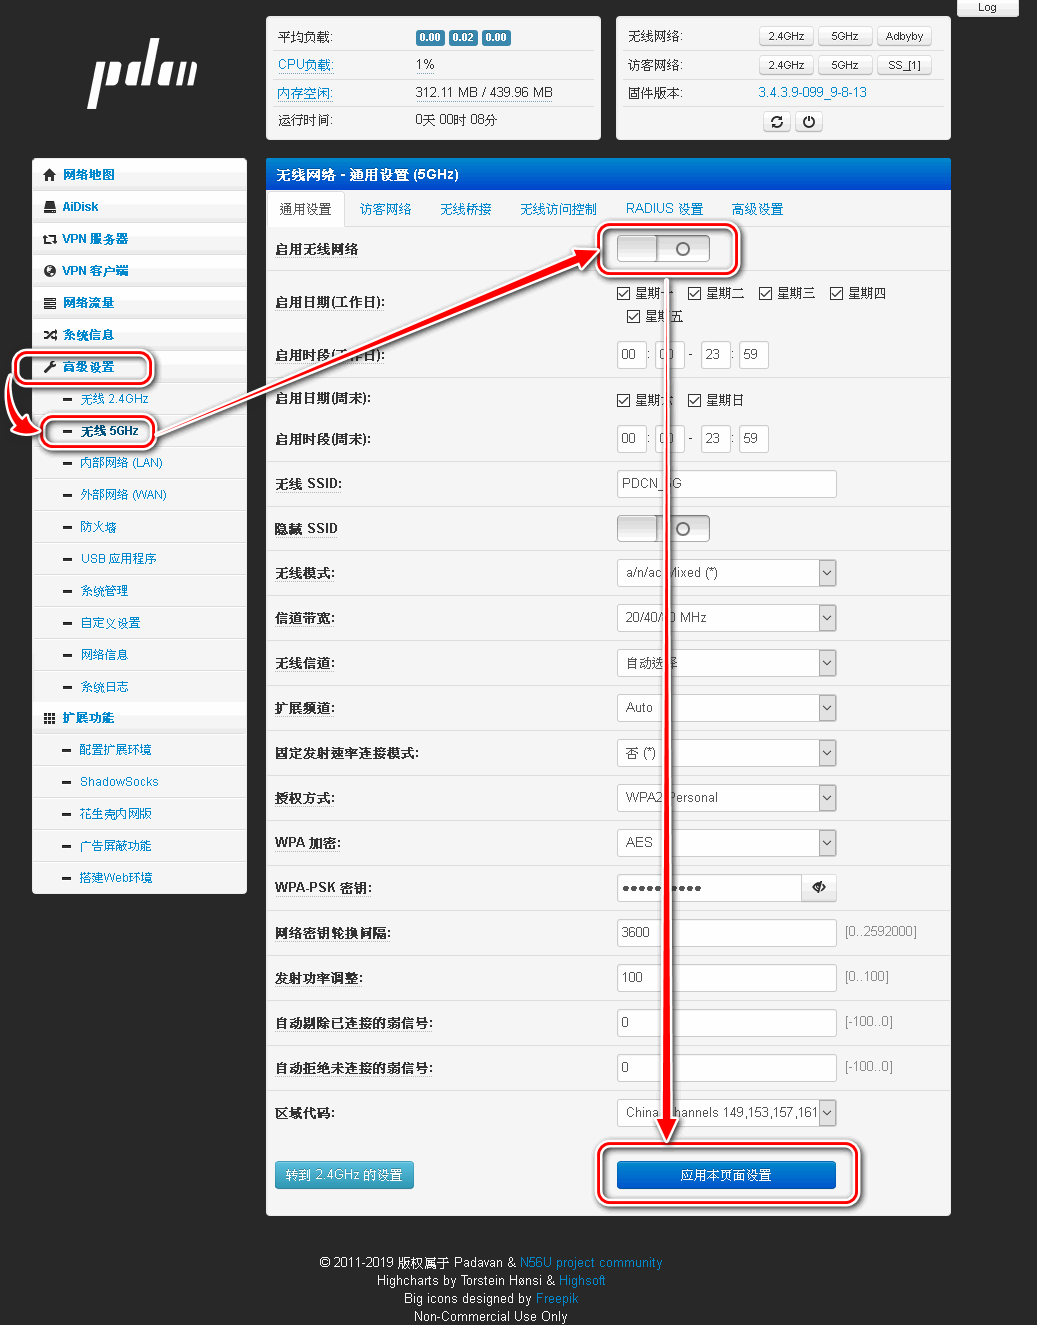
Task: Open 扩展功能 grid menu item
Action: 139,718
